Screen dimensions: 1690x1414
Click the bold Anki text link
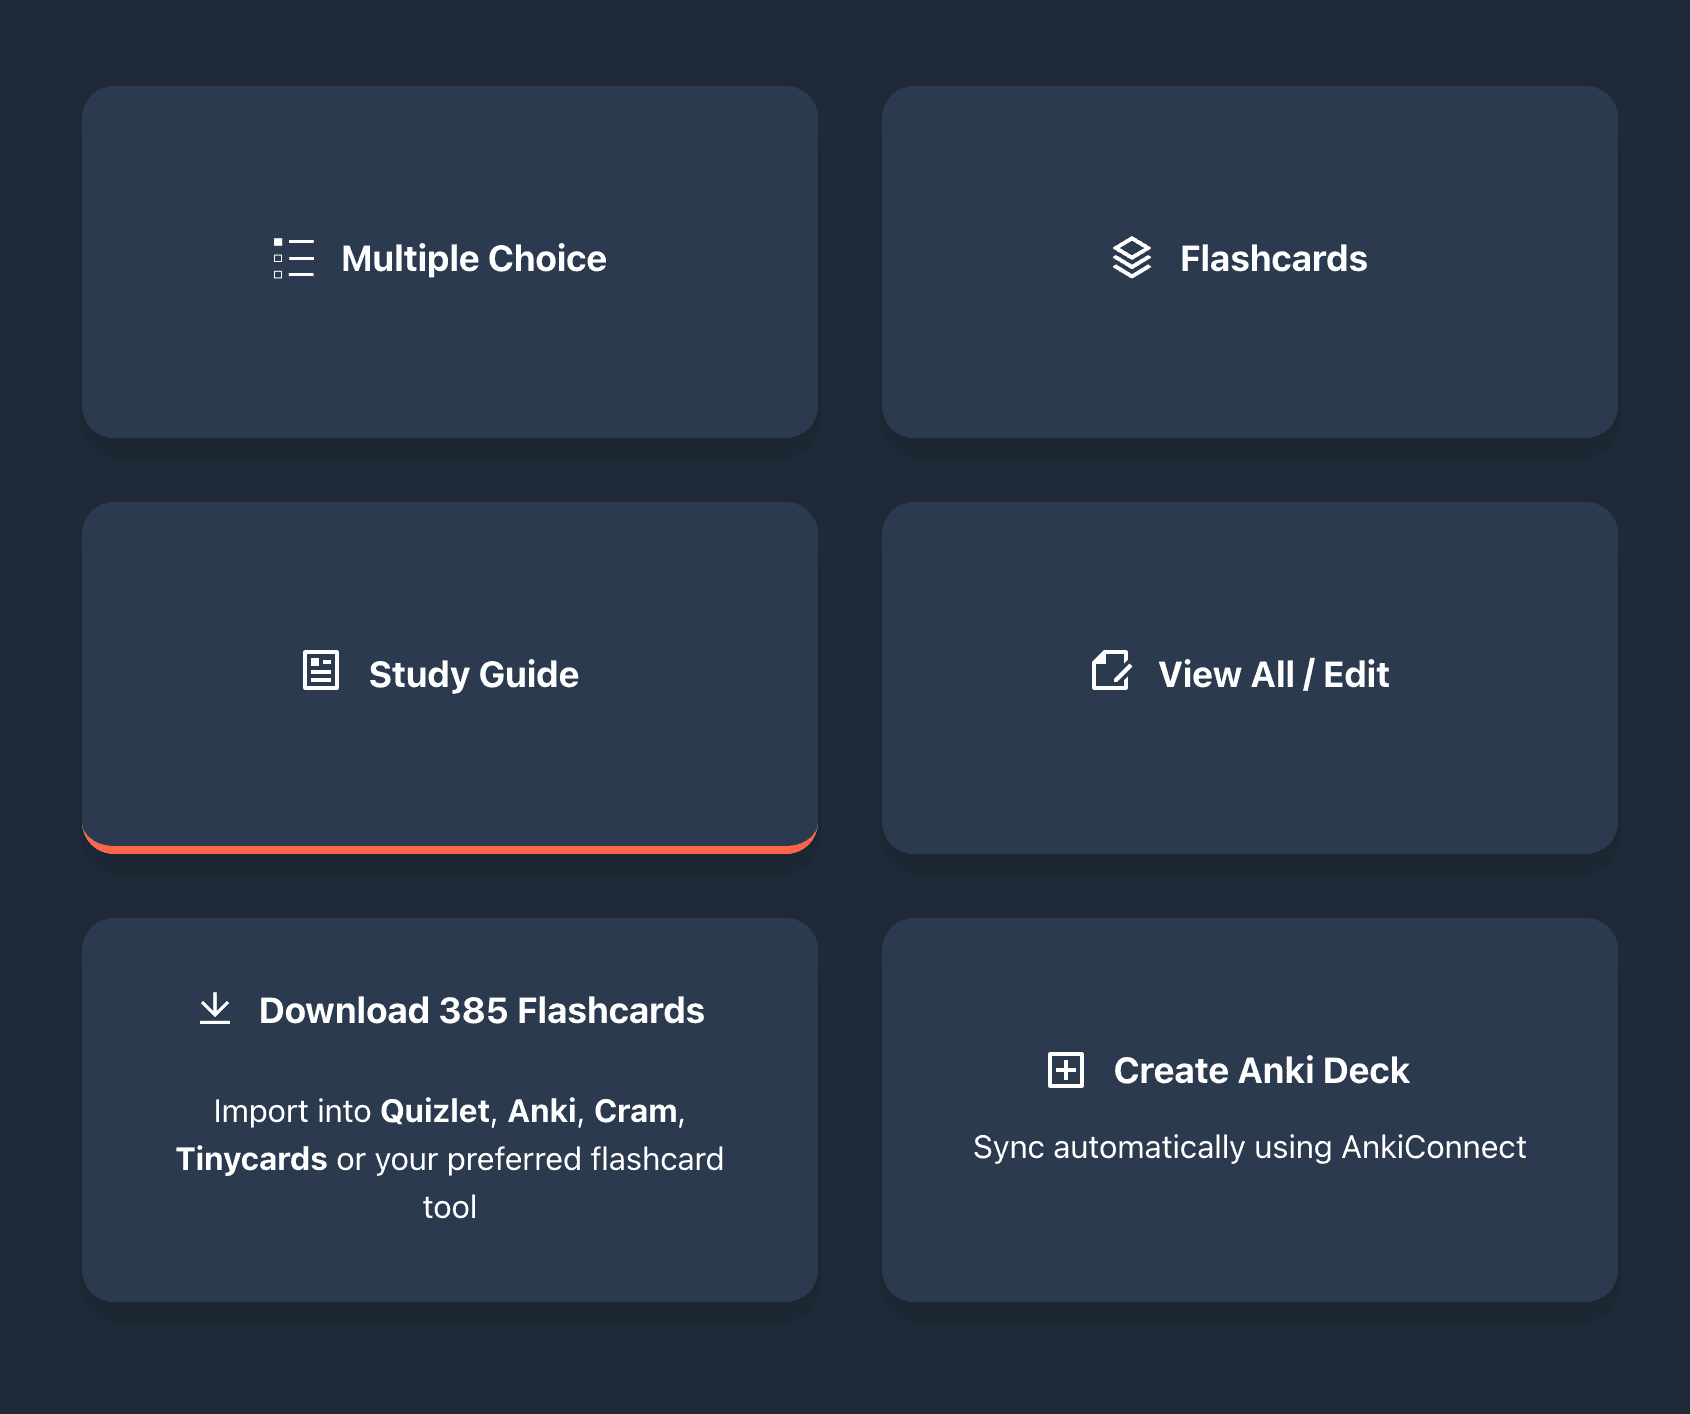pyautogui.click(x=541, y=1110)
